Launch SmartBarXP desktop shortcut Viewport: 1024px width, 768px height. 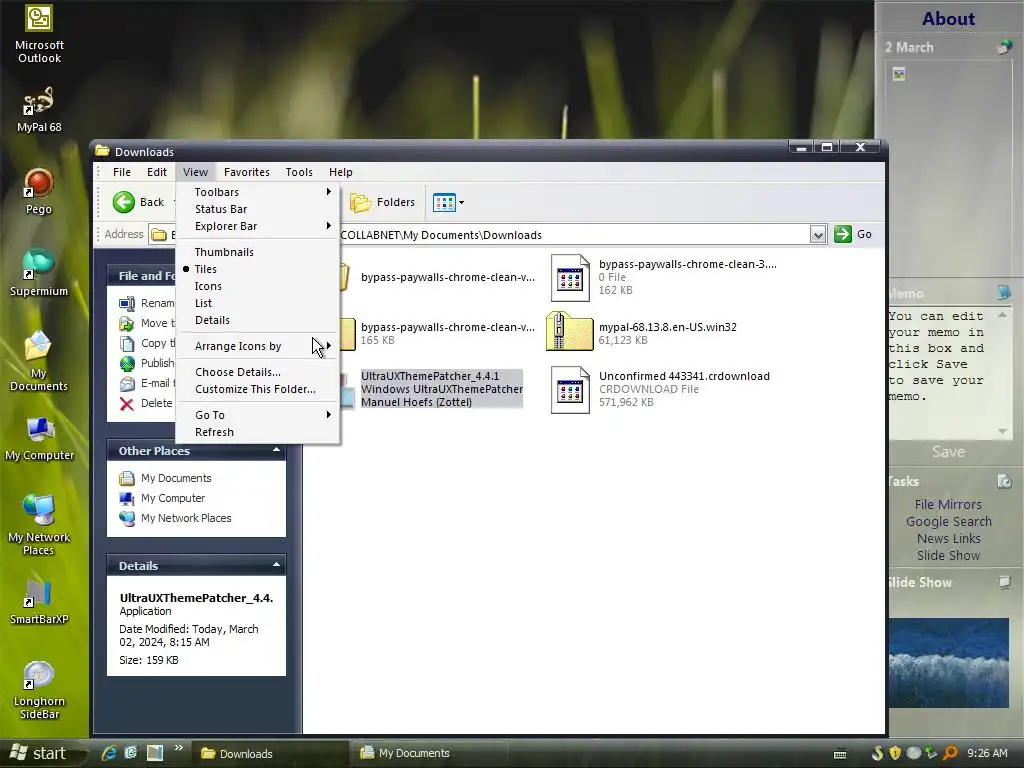pyautogui.click(x=39, y=602)
